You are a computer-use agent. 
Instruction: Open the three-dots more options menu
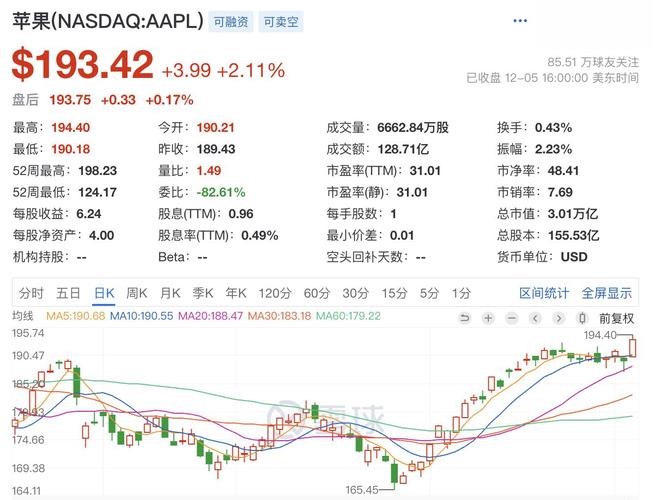point(519,21)
